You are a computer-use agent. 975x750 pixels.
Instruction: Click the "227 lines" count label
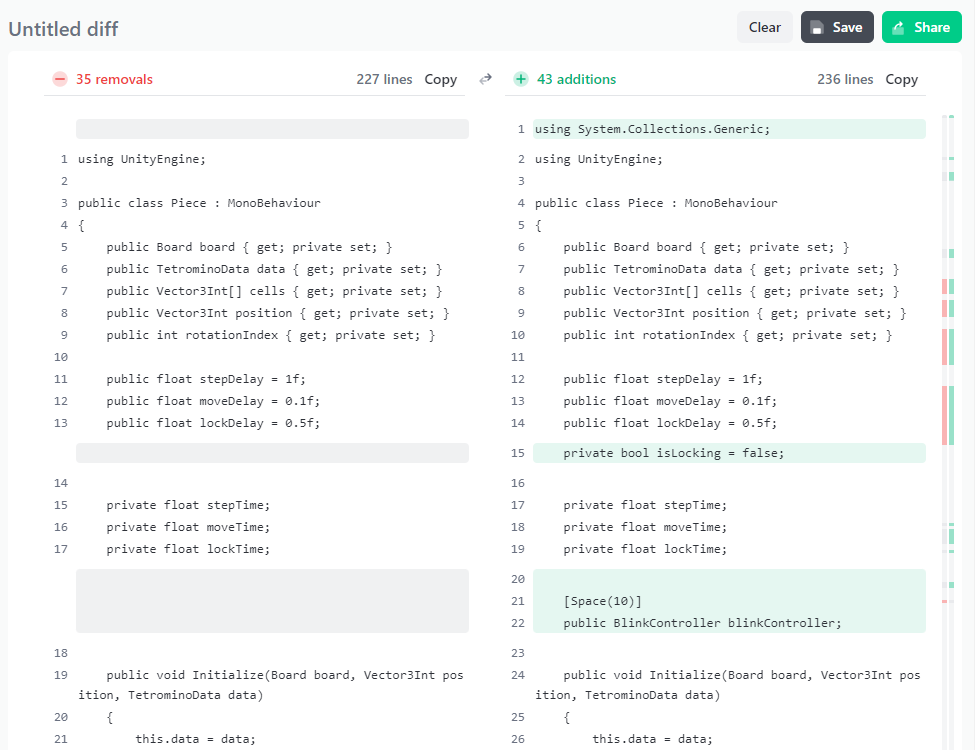[384, 79]
